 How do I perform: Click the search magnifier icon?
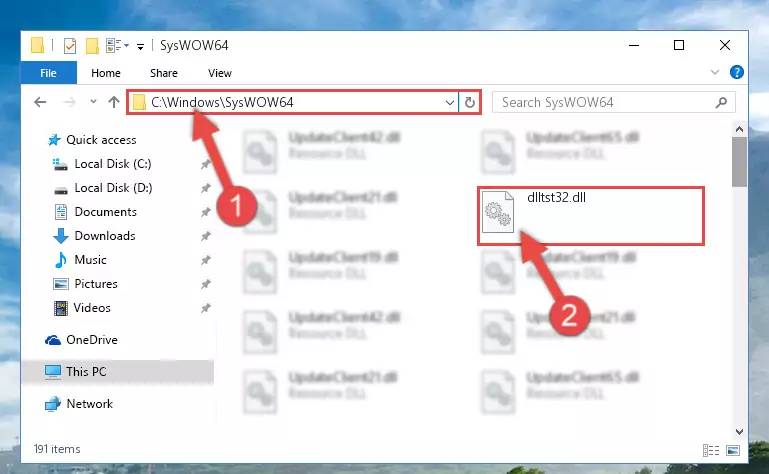(721, 103)
